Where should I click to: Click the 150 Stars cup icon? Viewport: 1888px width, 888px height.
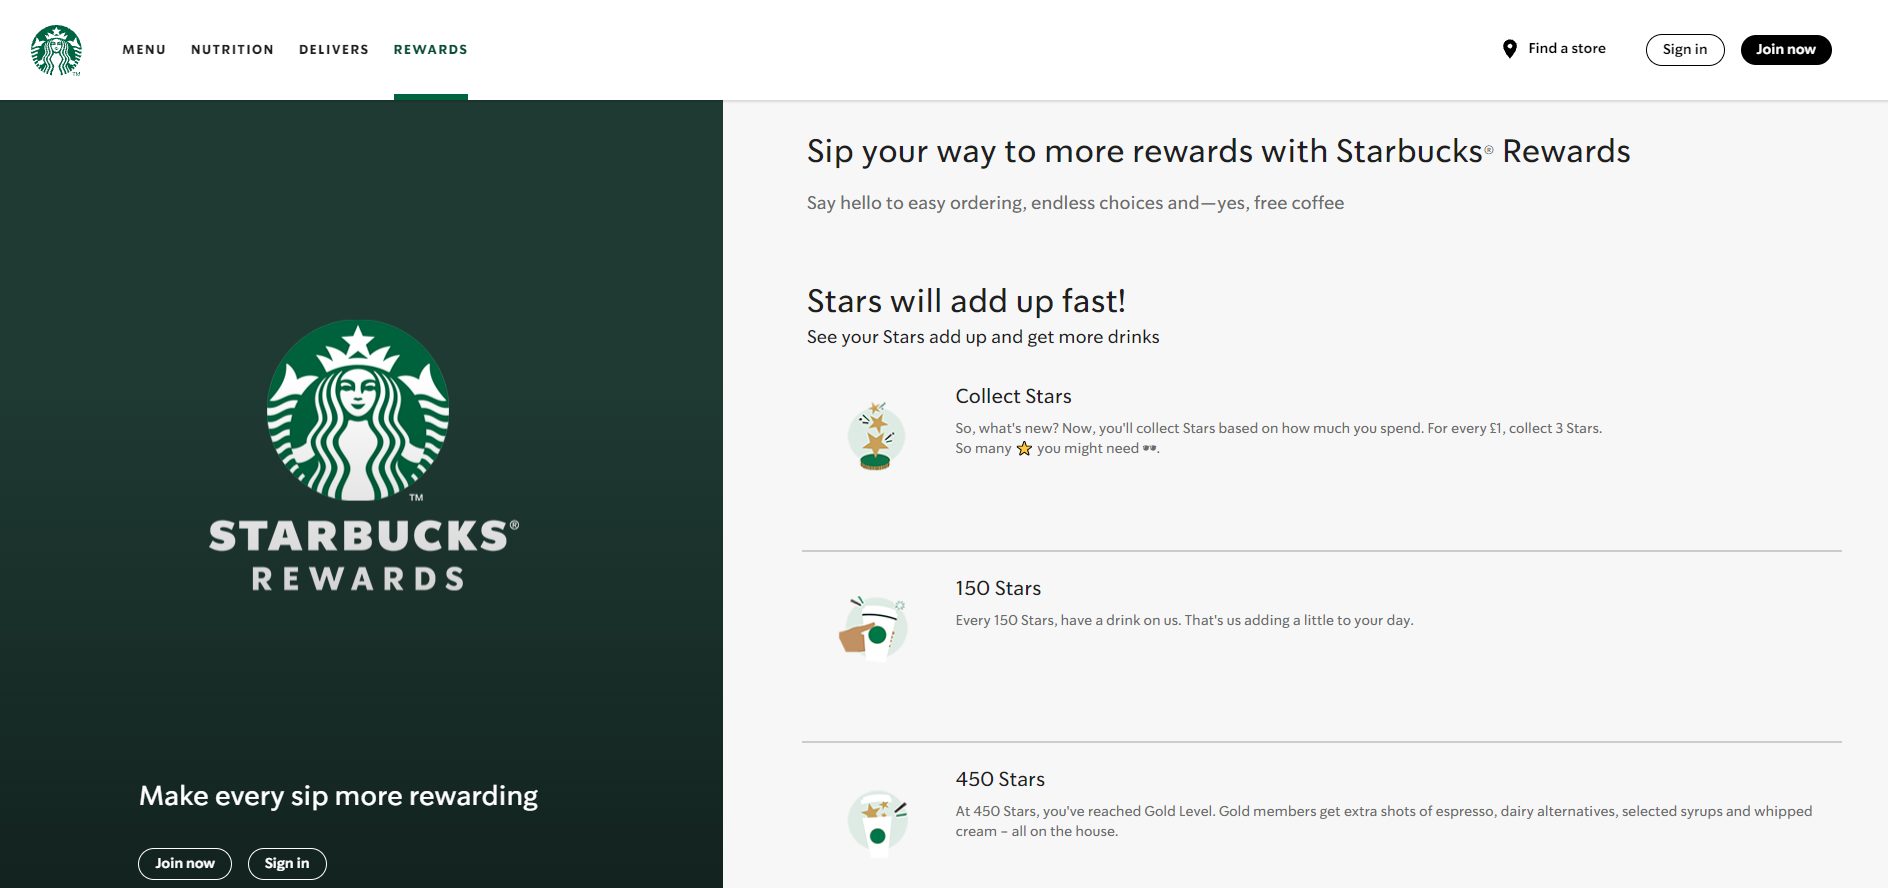click(876, 628)
